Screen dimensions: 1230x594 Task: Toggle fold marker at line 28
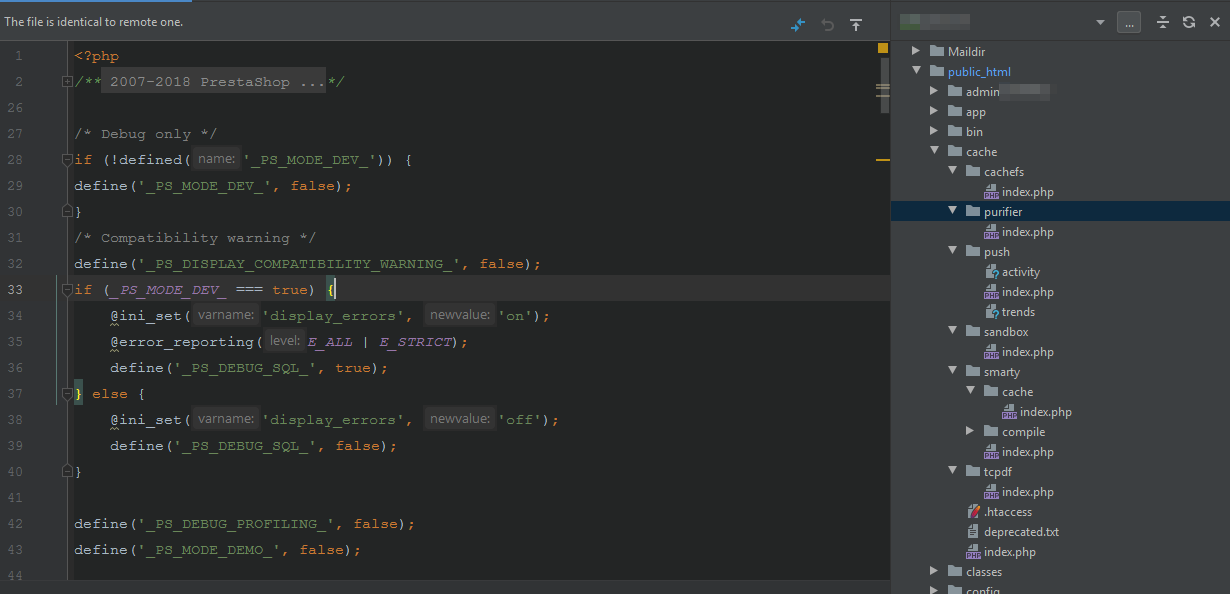66,160
